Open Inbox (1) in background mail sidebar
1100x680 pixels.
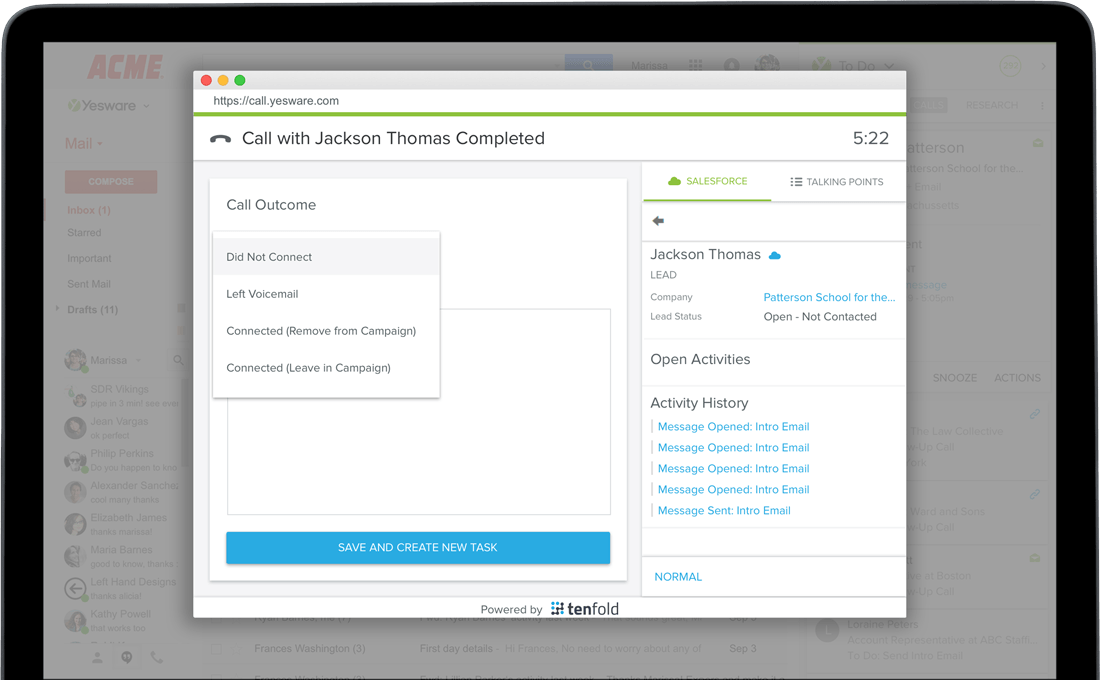coord(89,210)
